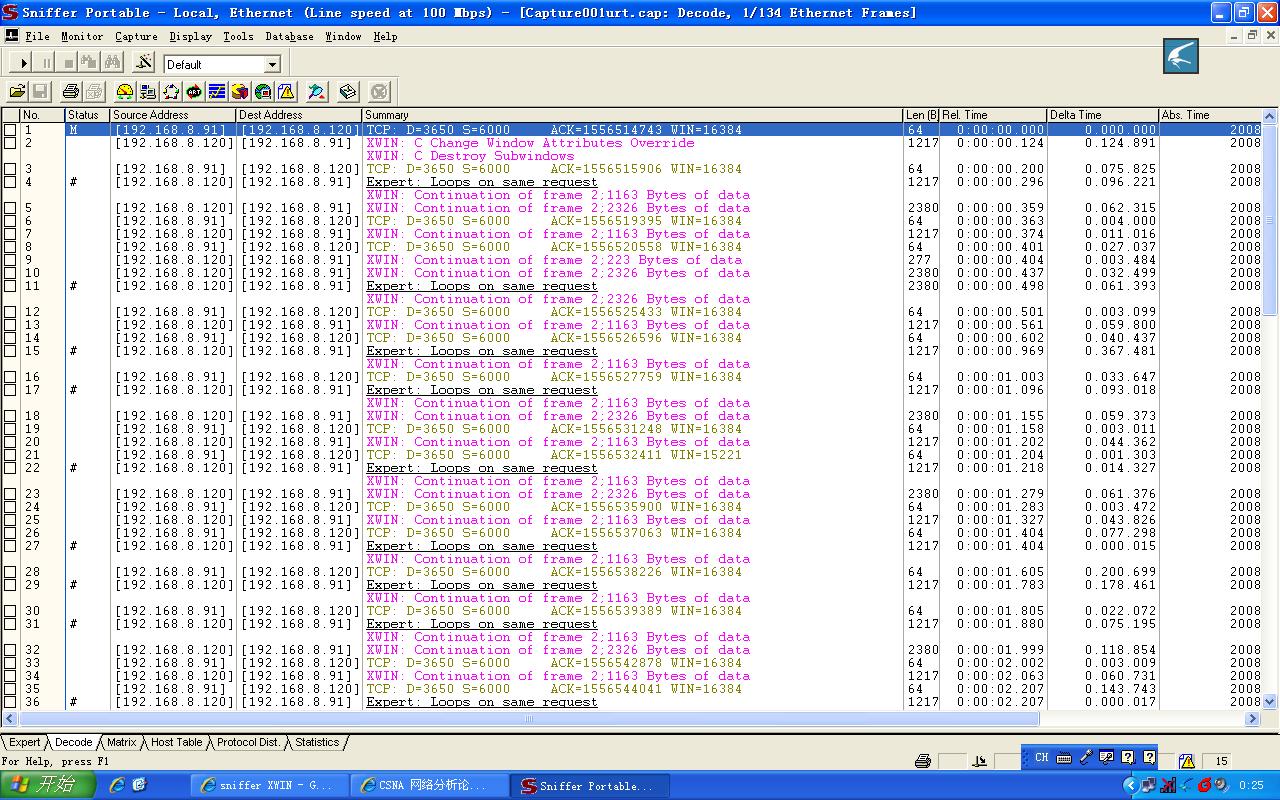Click the Alarm Log warning icon

[x=286, y=92]
